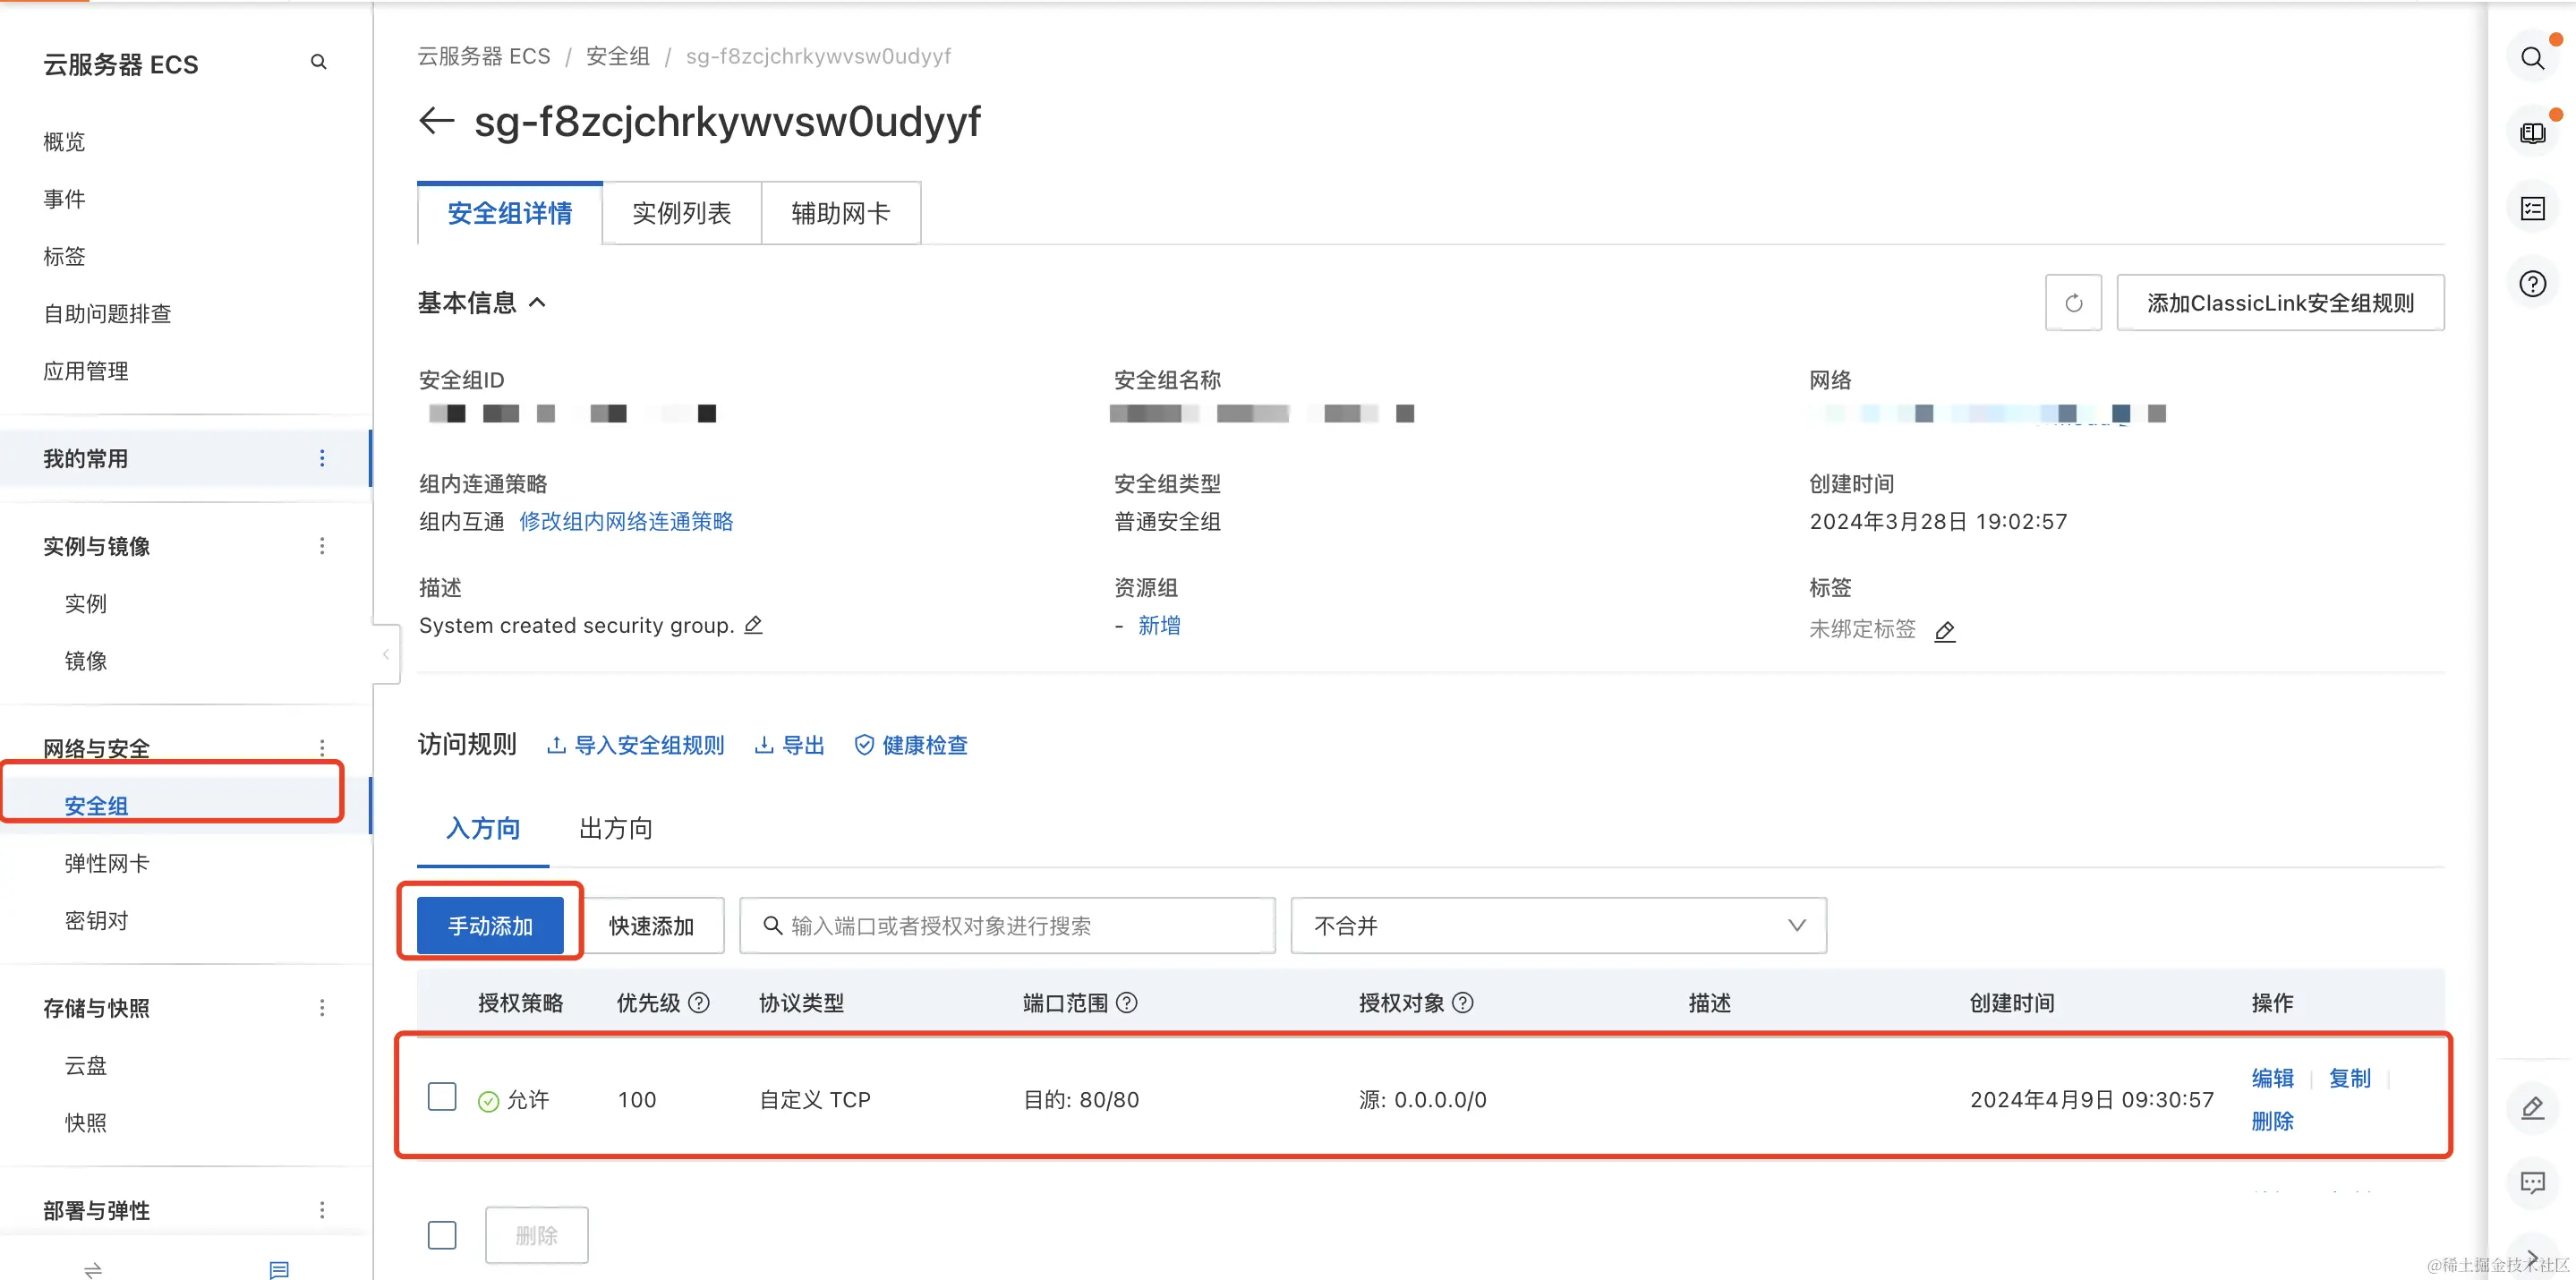Switch to the 实例列表 tab

pyautogui.click(x=681, y=213)
